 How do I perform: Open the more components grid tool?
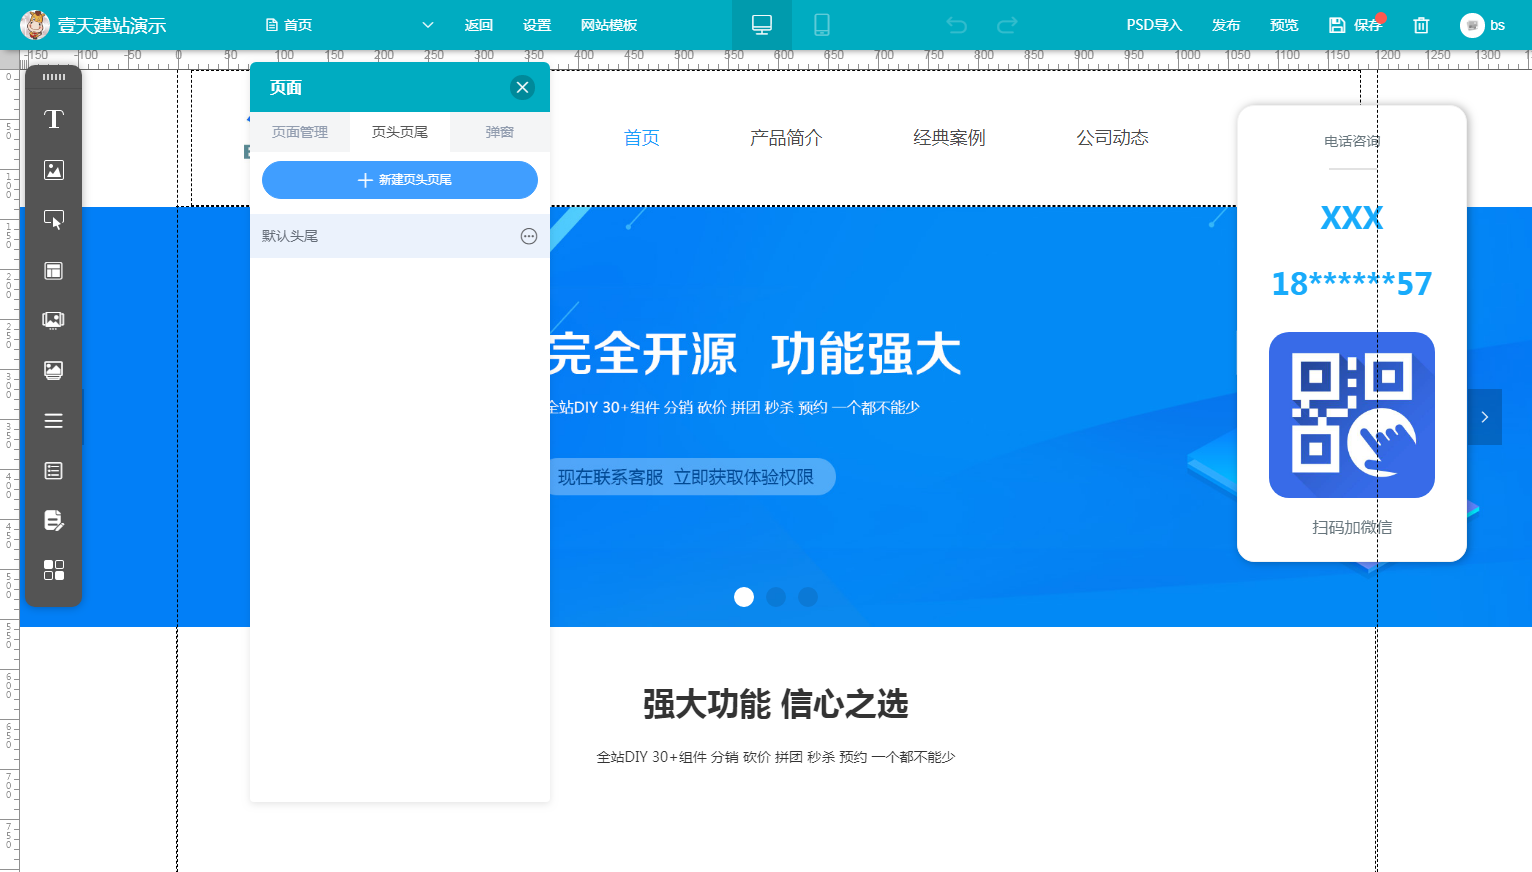tap(54, 570)
